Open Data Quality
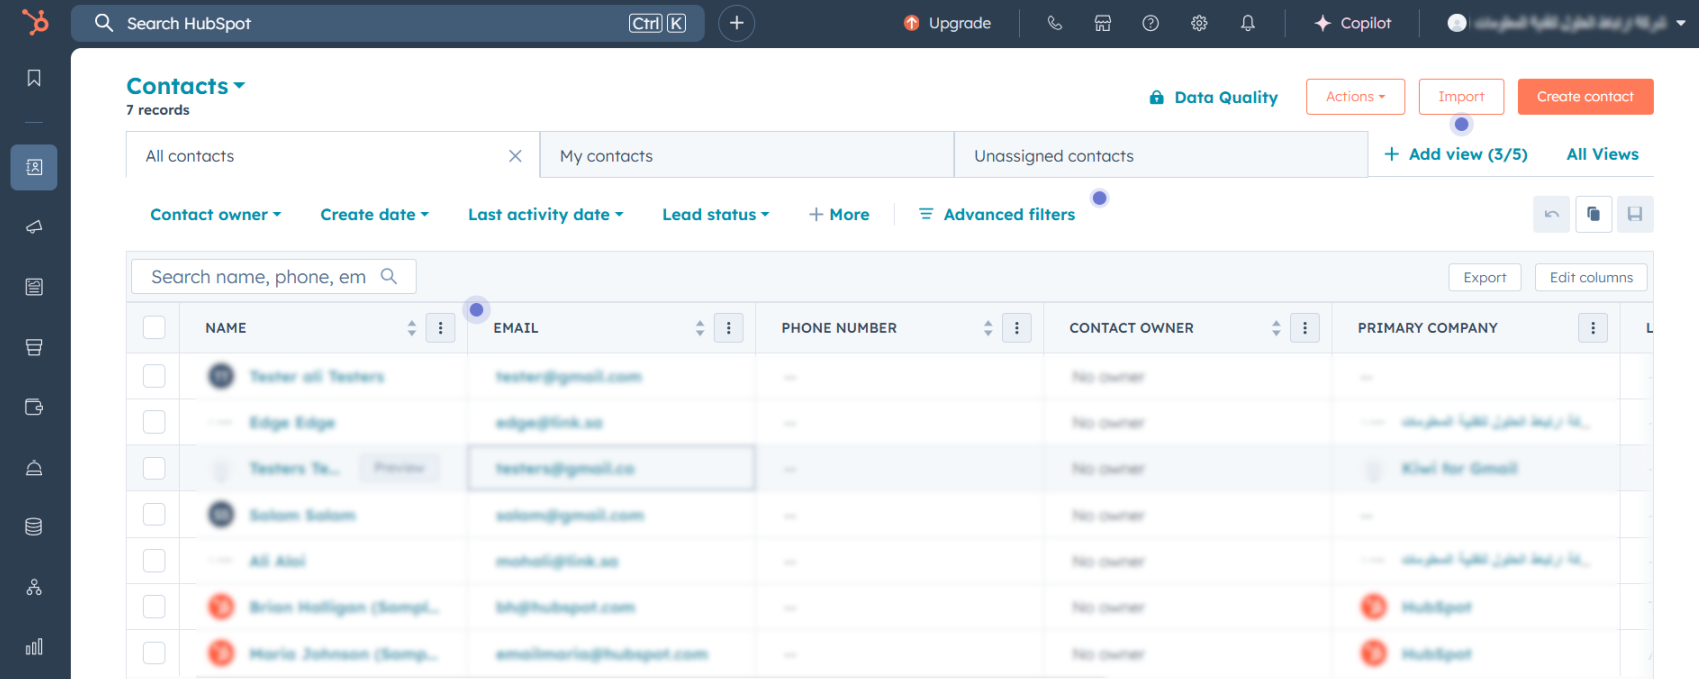 coord(1213,97)
